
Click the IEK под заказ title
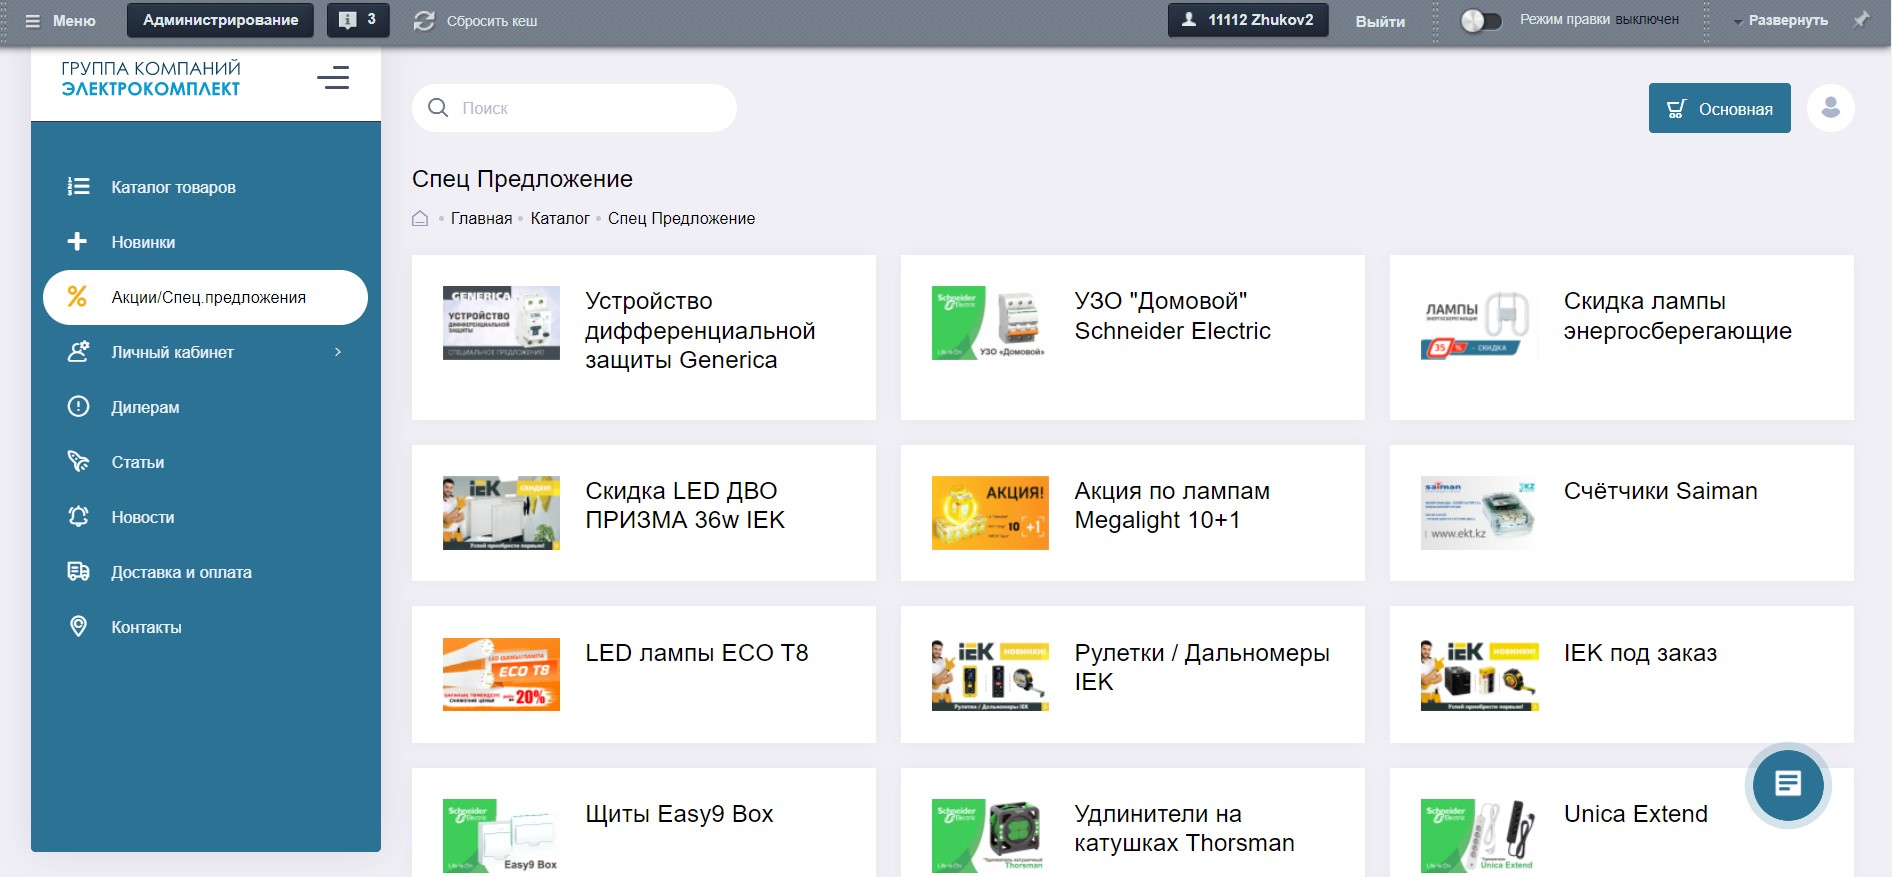click(1640, 653)
